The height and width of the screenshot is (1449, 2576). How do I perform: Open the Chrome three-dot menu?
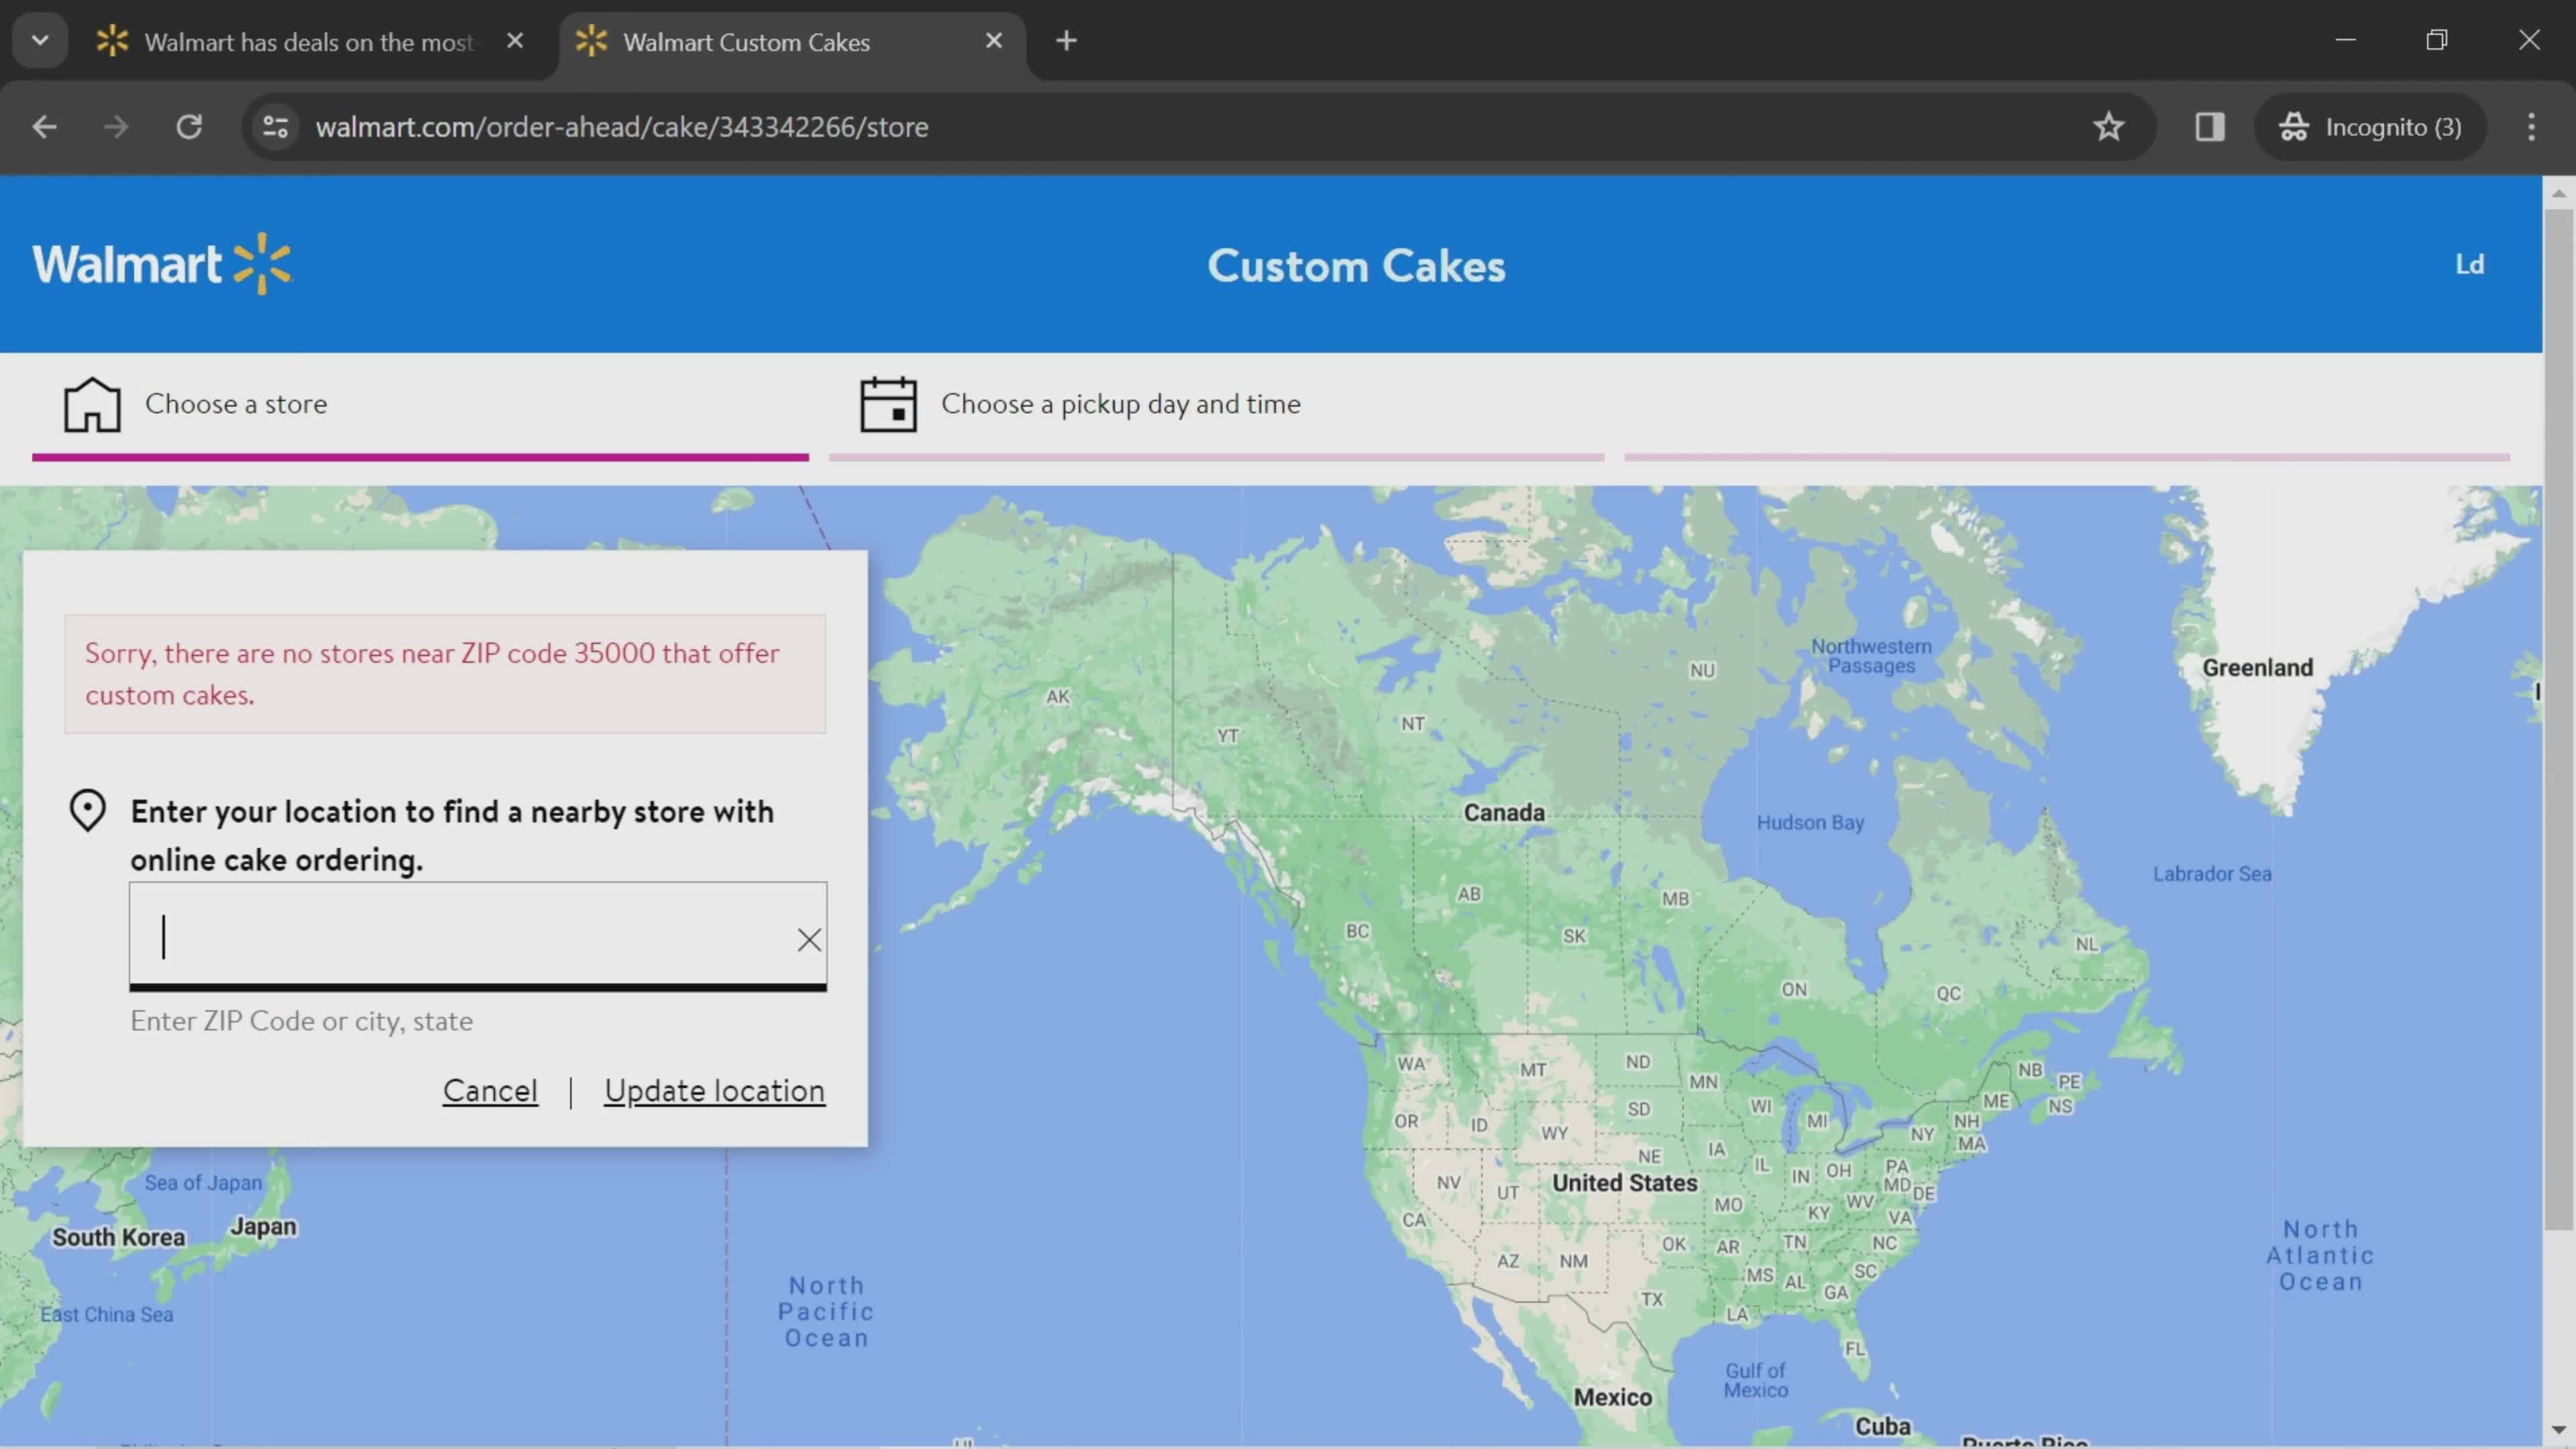pyautogui.click(x=2531, y=127)
